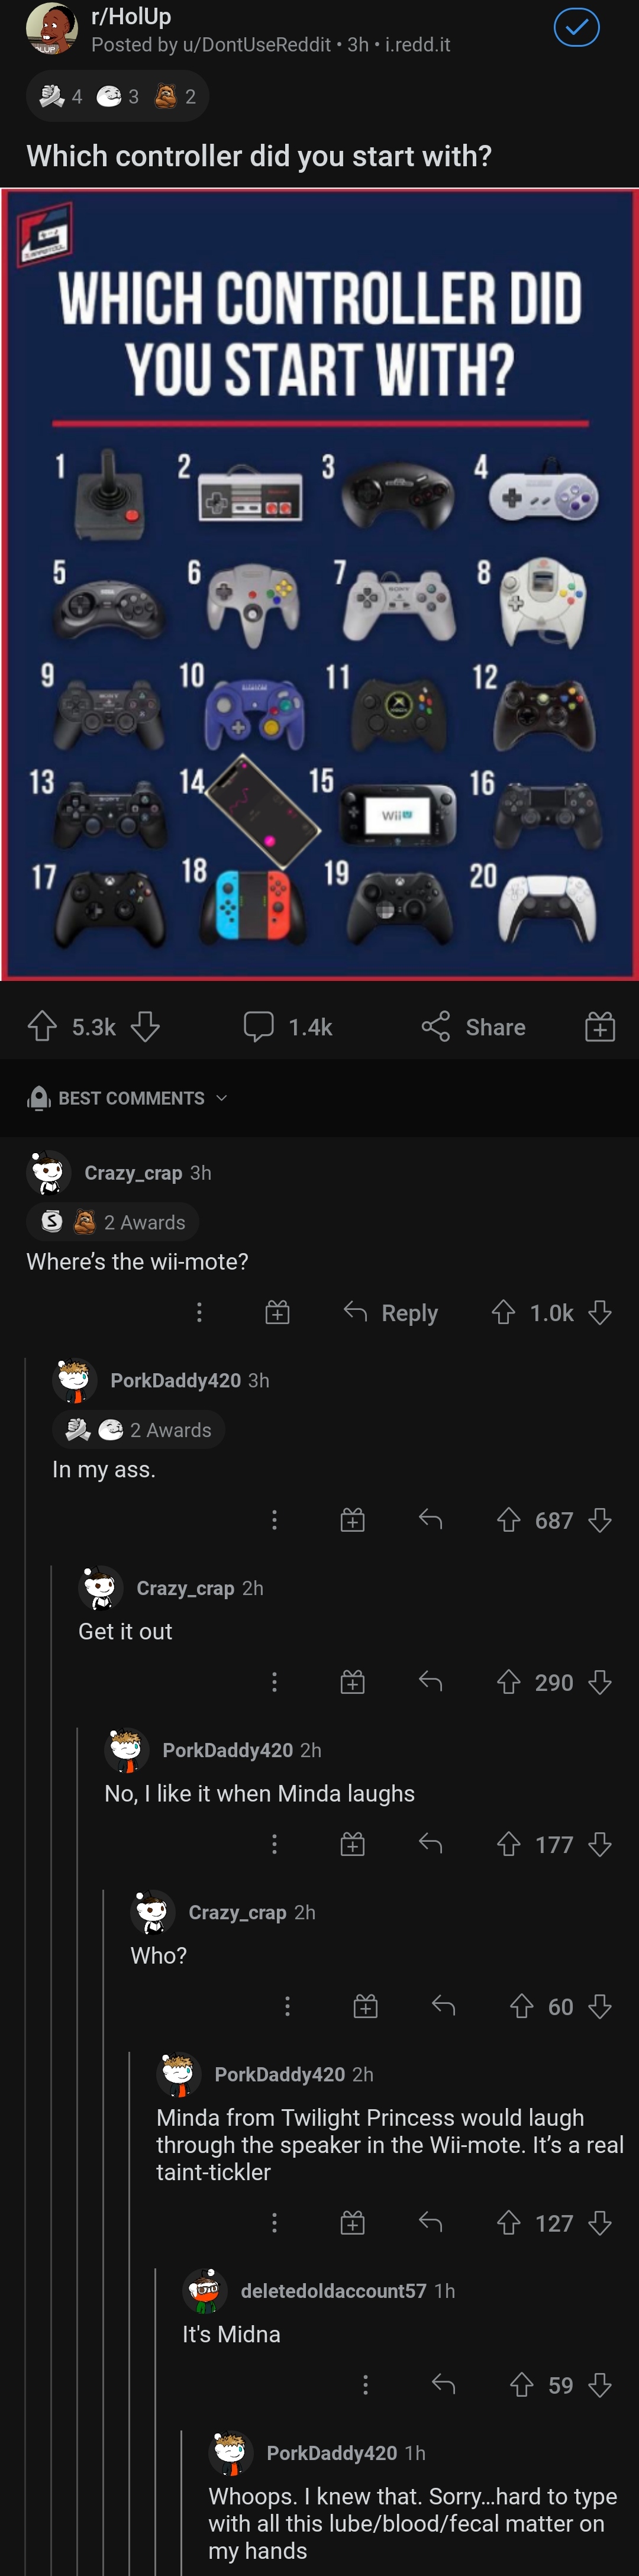Upvote the main post
The width and height of the screenshot is (639, 2576).
click(42, 1026)
